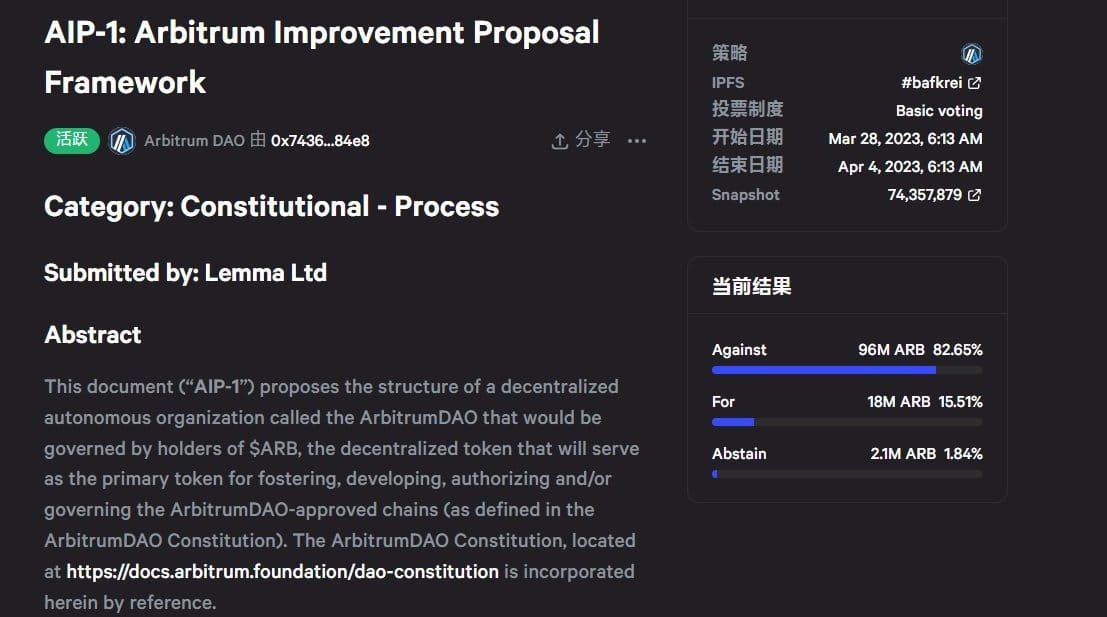Image resolution: width=1107 pixels, height=617 pixels.
Task: Click the Abstain result row
Action: (x=847, y=453)
